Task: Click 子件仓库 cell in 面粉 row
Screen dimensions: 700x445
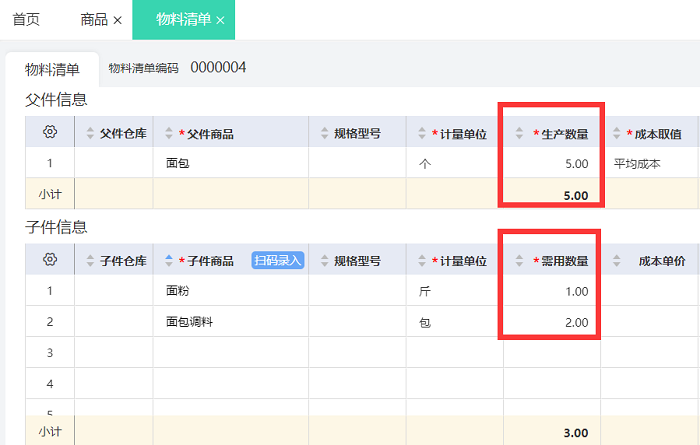Action: click(114, 291)
